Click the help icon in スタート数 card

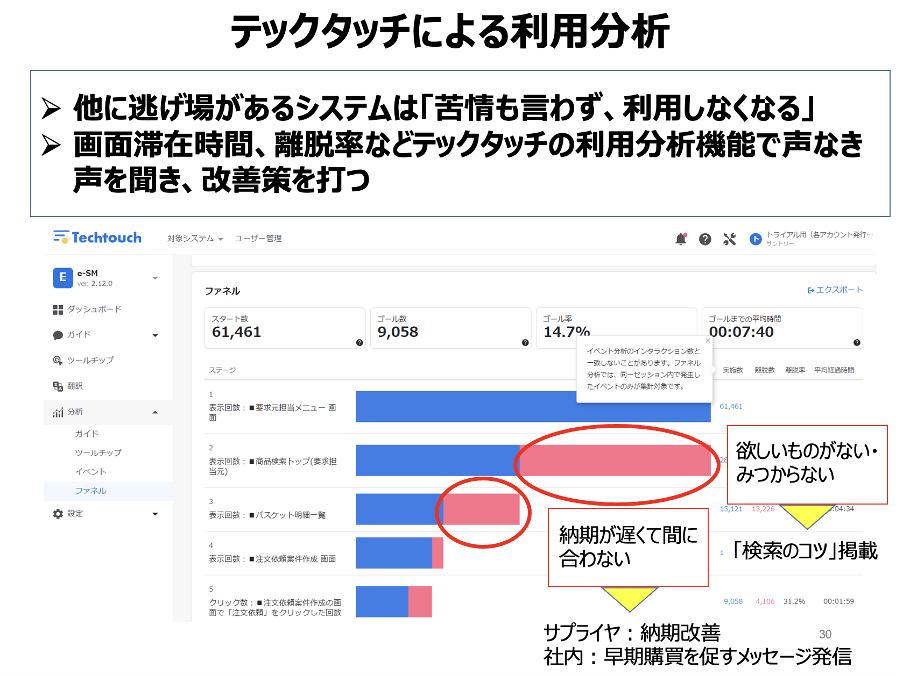point(359,342)
